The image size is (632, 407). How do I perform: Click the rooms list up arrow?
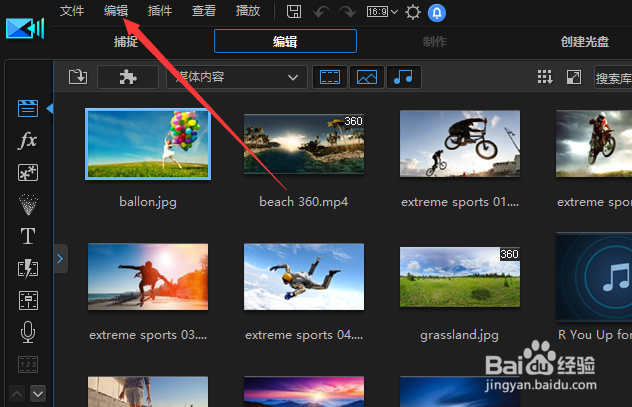17,394
